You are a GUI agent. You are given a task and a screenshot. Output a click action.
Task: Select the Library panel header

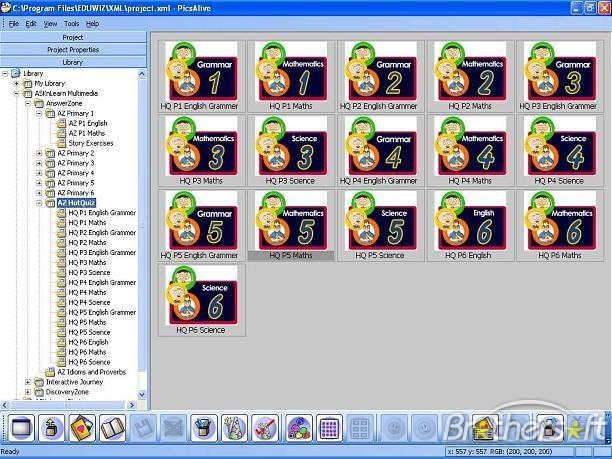73,62
